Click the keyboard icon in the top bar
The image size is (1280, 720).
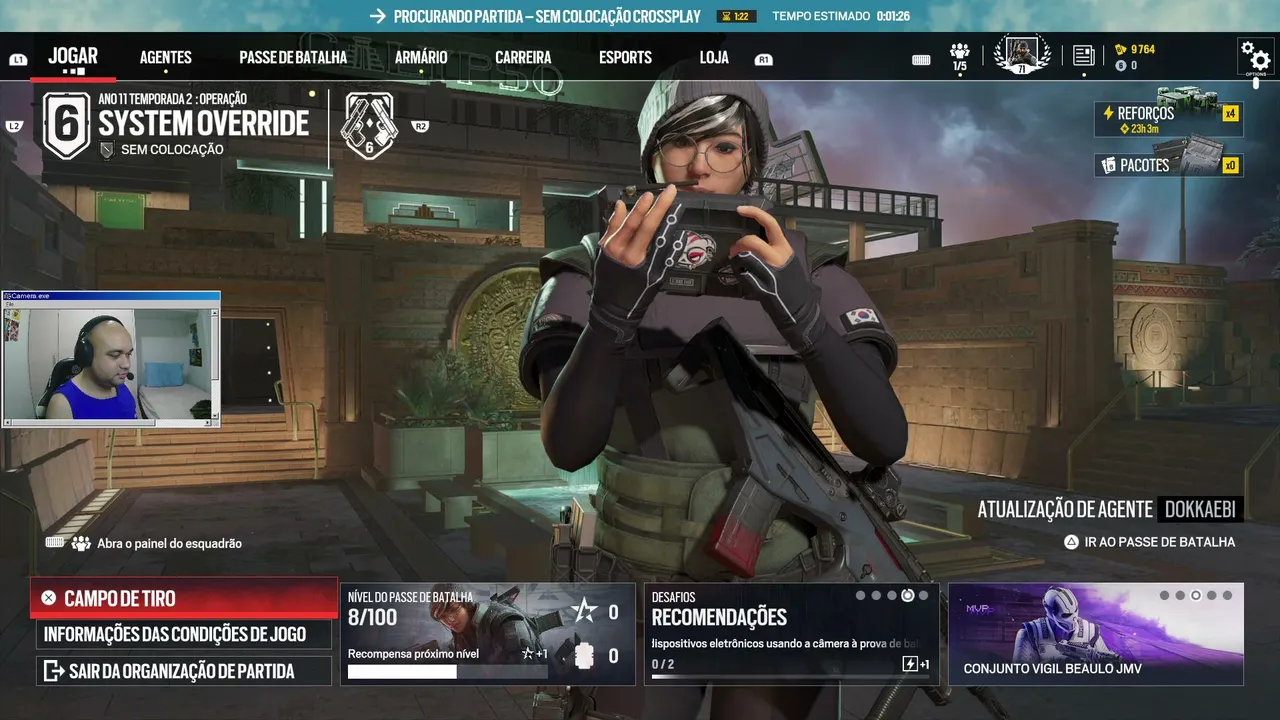921,59
